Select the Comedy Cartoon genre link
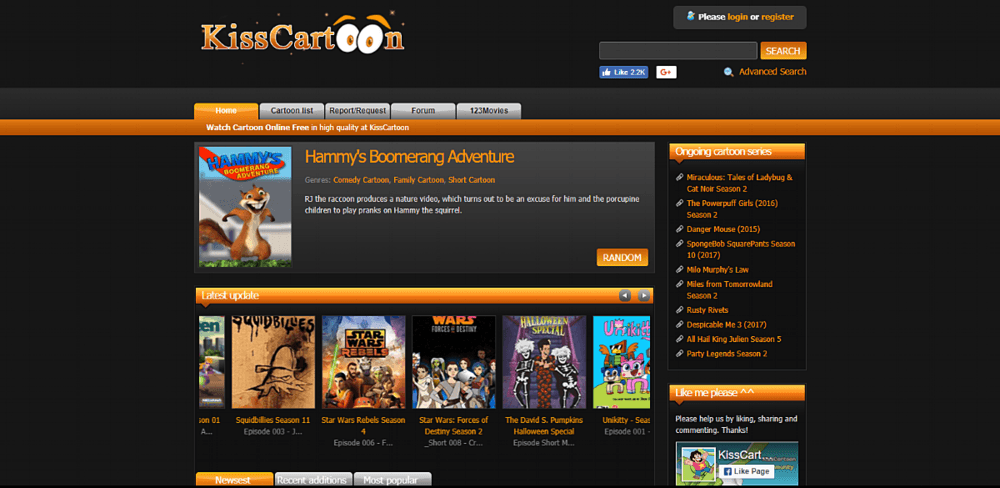The height and width of the screenshot is (488, 1000). click(x=361, y=181)
